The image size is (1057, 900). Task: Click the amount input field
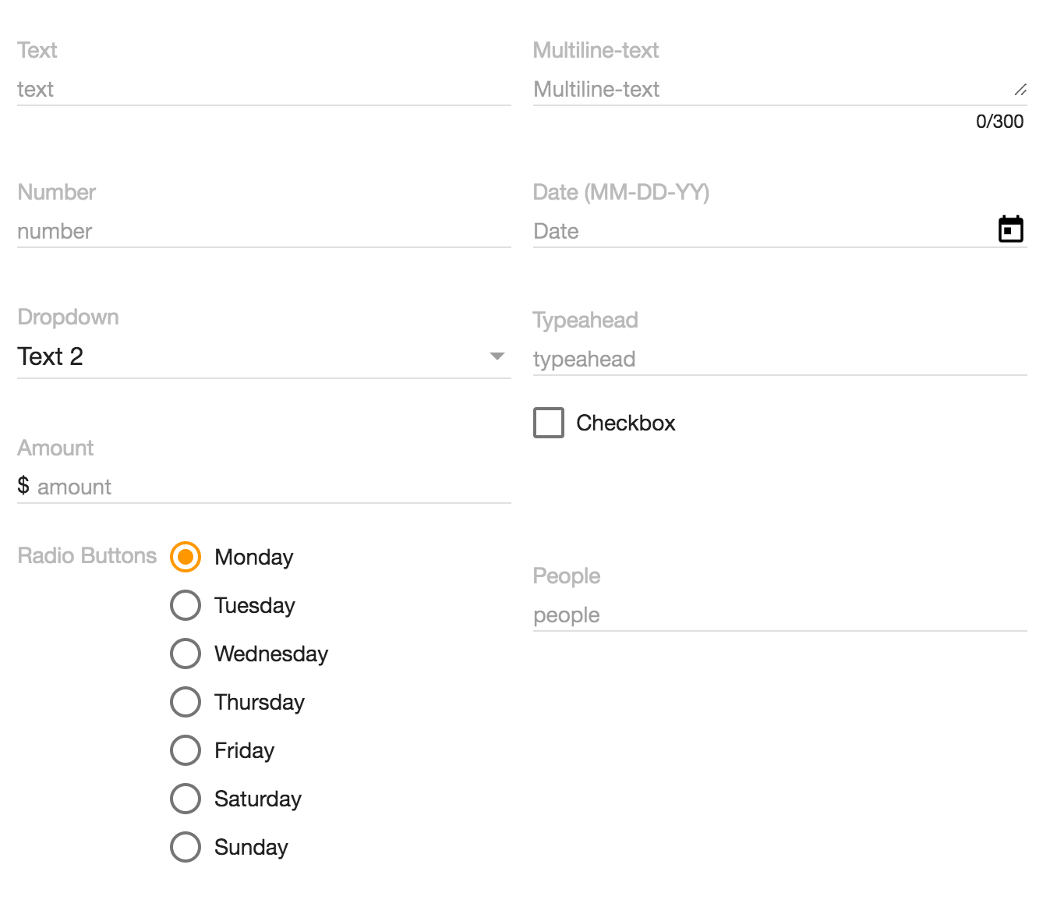[x=274, y=487]
